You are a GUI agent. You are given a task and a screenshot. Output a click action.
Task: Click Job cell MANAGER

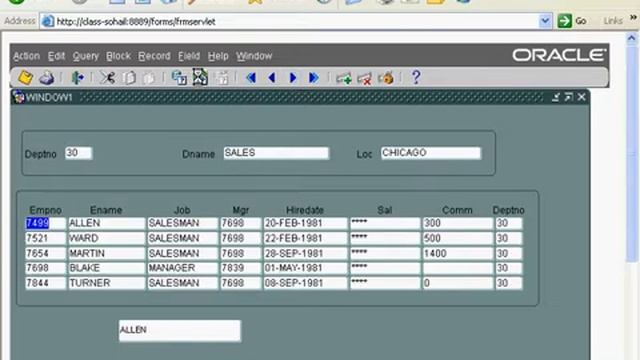[182, 268]
